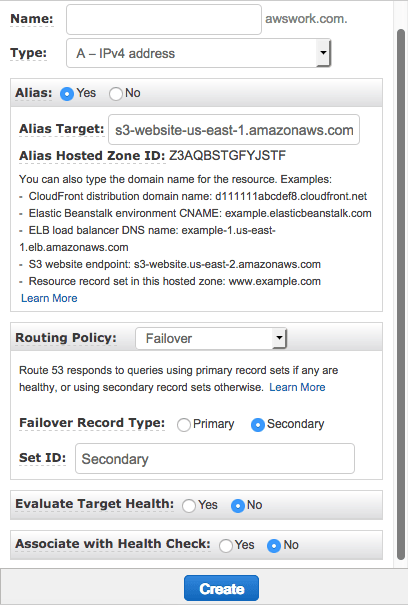
Task: Select Alias Yes radio button
Action: 67,94
